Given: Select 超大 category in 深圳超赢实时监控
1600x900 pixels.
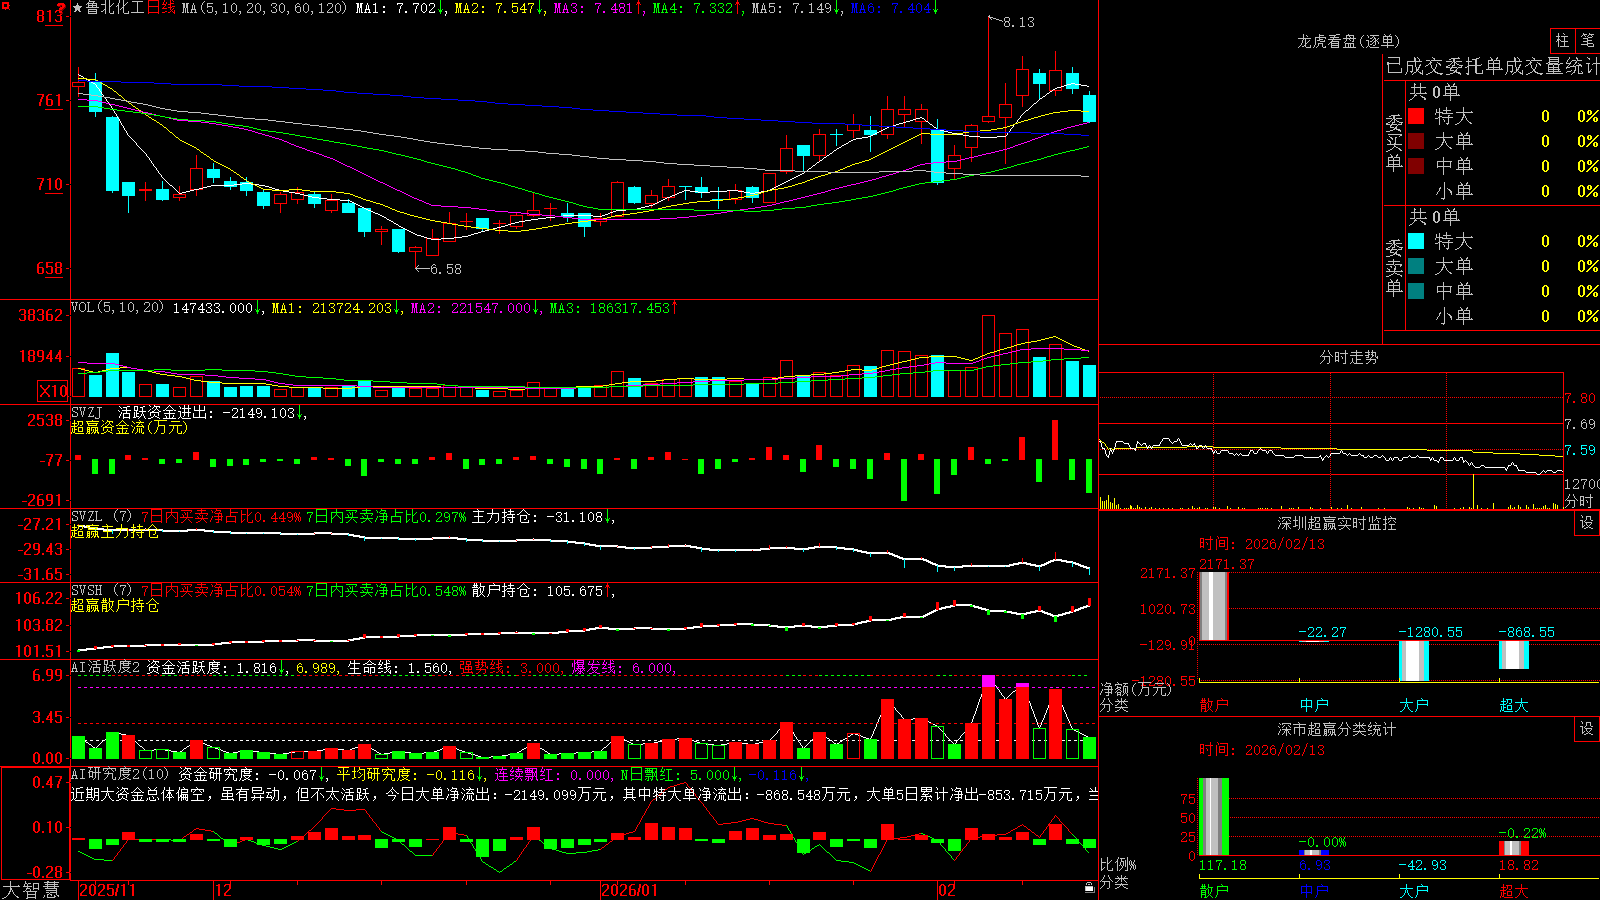Looking at the screenshot, I should 1514,705.
